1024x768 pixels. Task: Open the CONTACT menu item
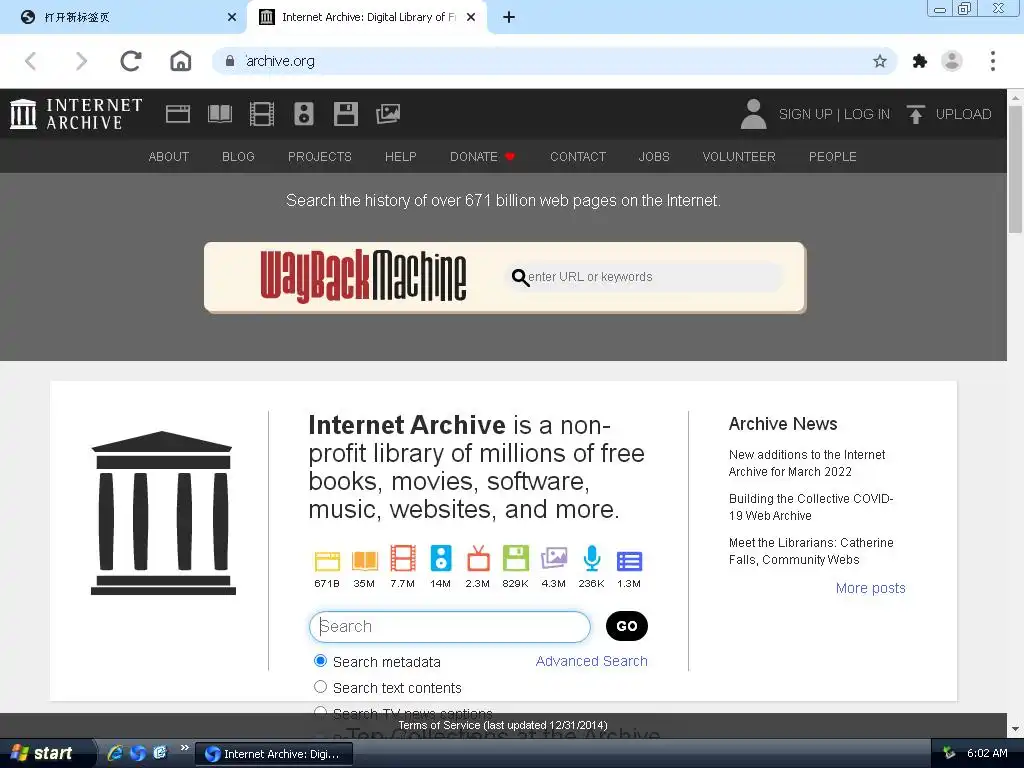click(578, 157)
